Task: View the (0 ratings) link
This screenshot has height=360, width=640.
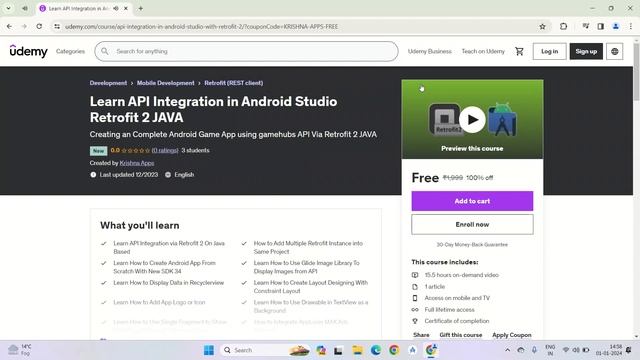Action: [x=165, y=150]
